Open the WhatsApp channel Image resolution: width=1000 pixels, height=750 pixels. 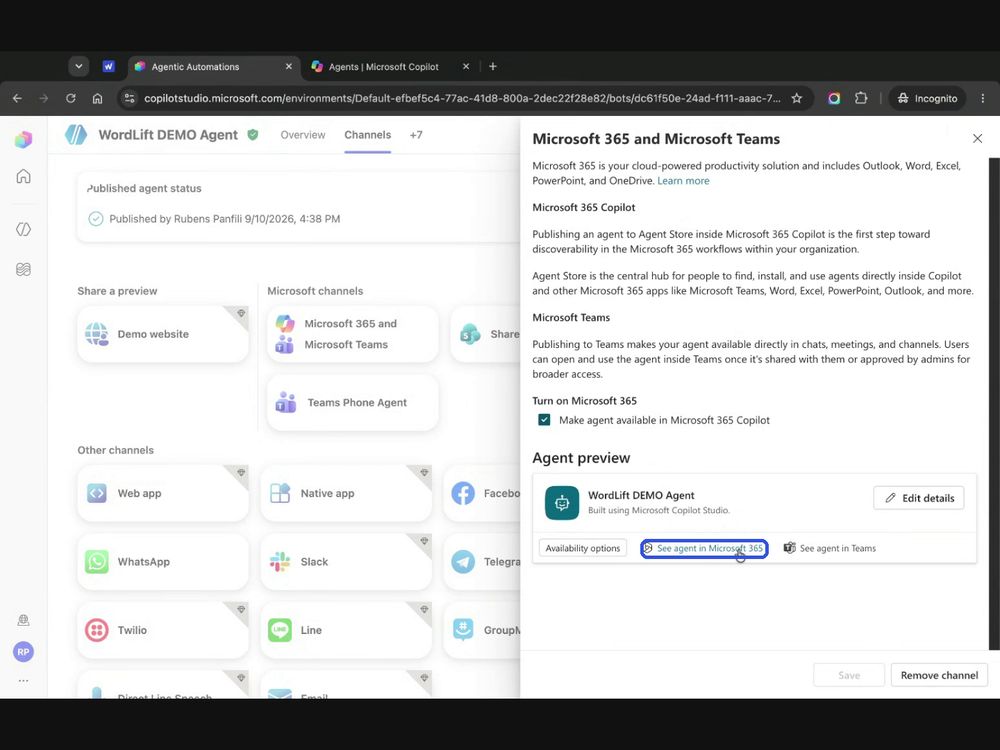click(x=163, y=562)
